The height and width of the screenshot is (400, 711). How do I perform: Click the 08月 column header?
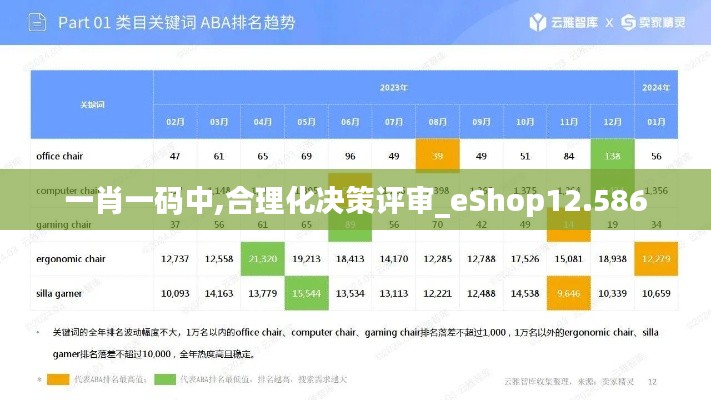[438, 122]
